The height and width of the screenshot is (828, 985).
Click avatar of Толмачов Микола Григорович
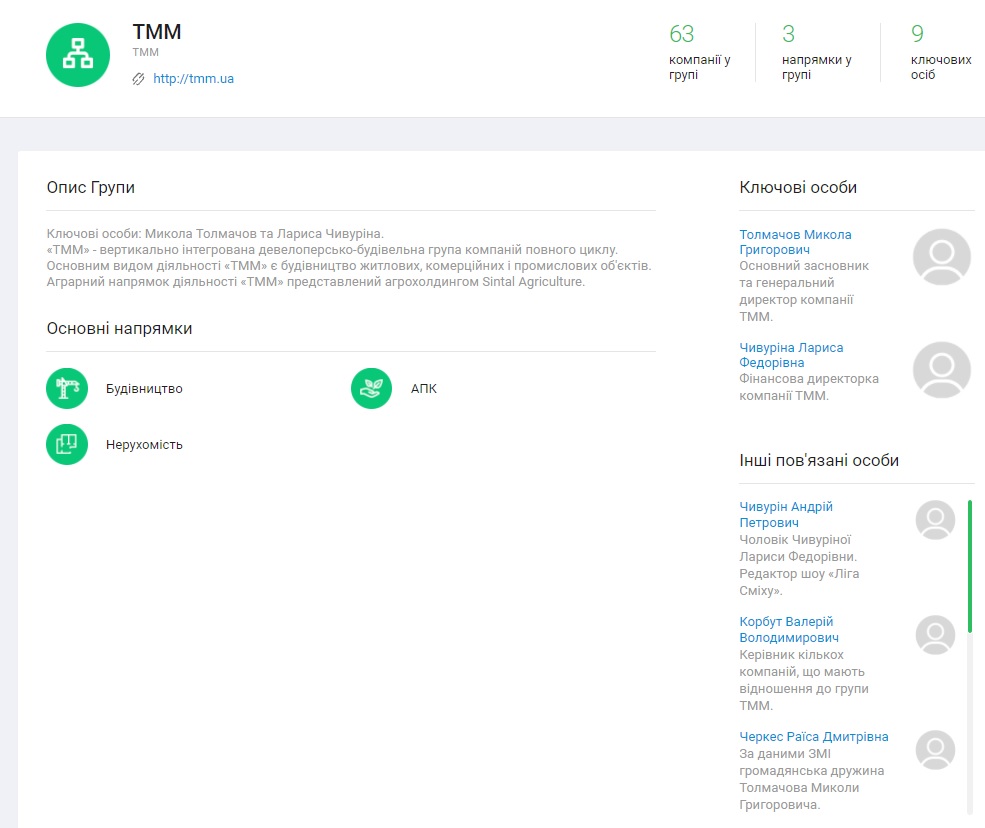point(941,257)
